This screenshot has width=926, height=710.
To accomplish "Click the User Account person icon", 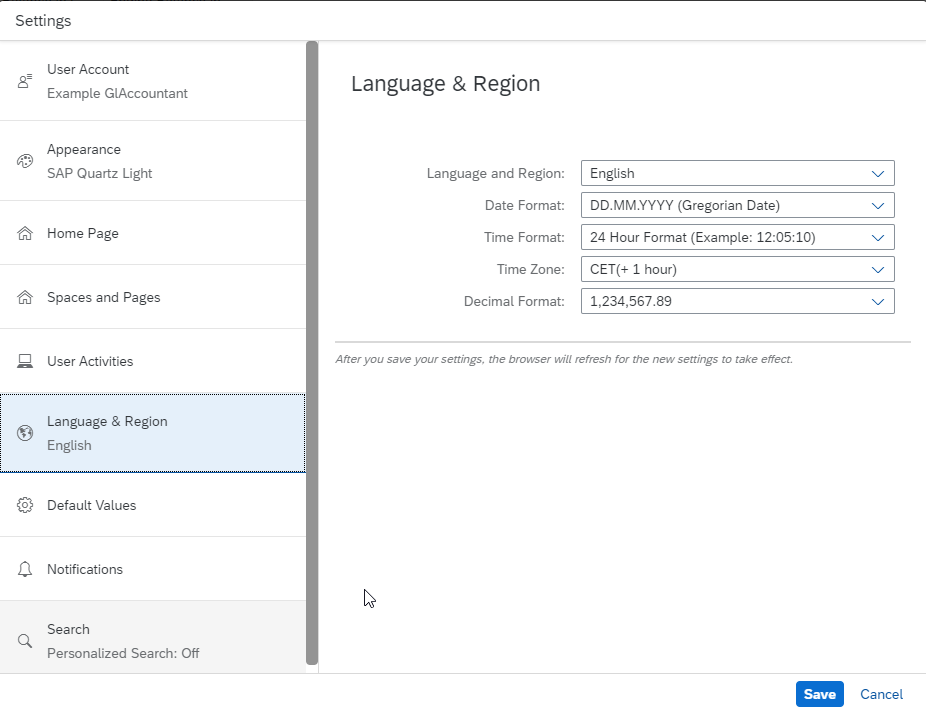I will click(x=25, y=81).
